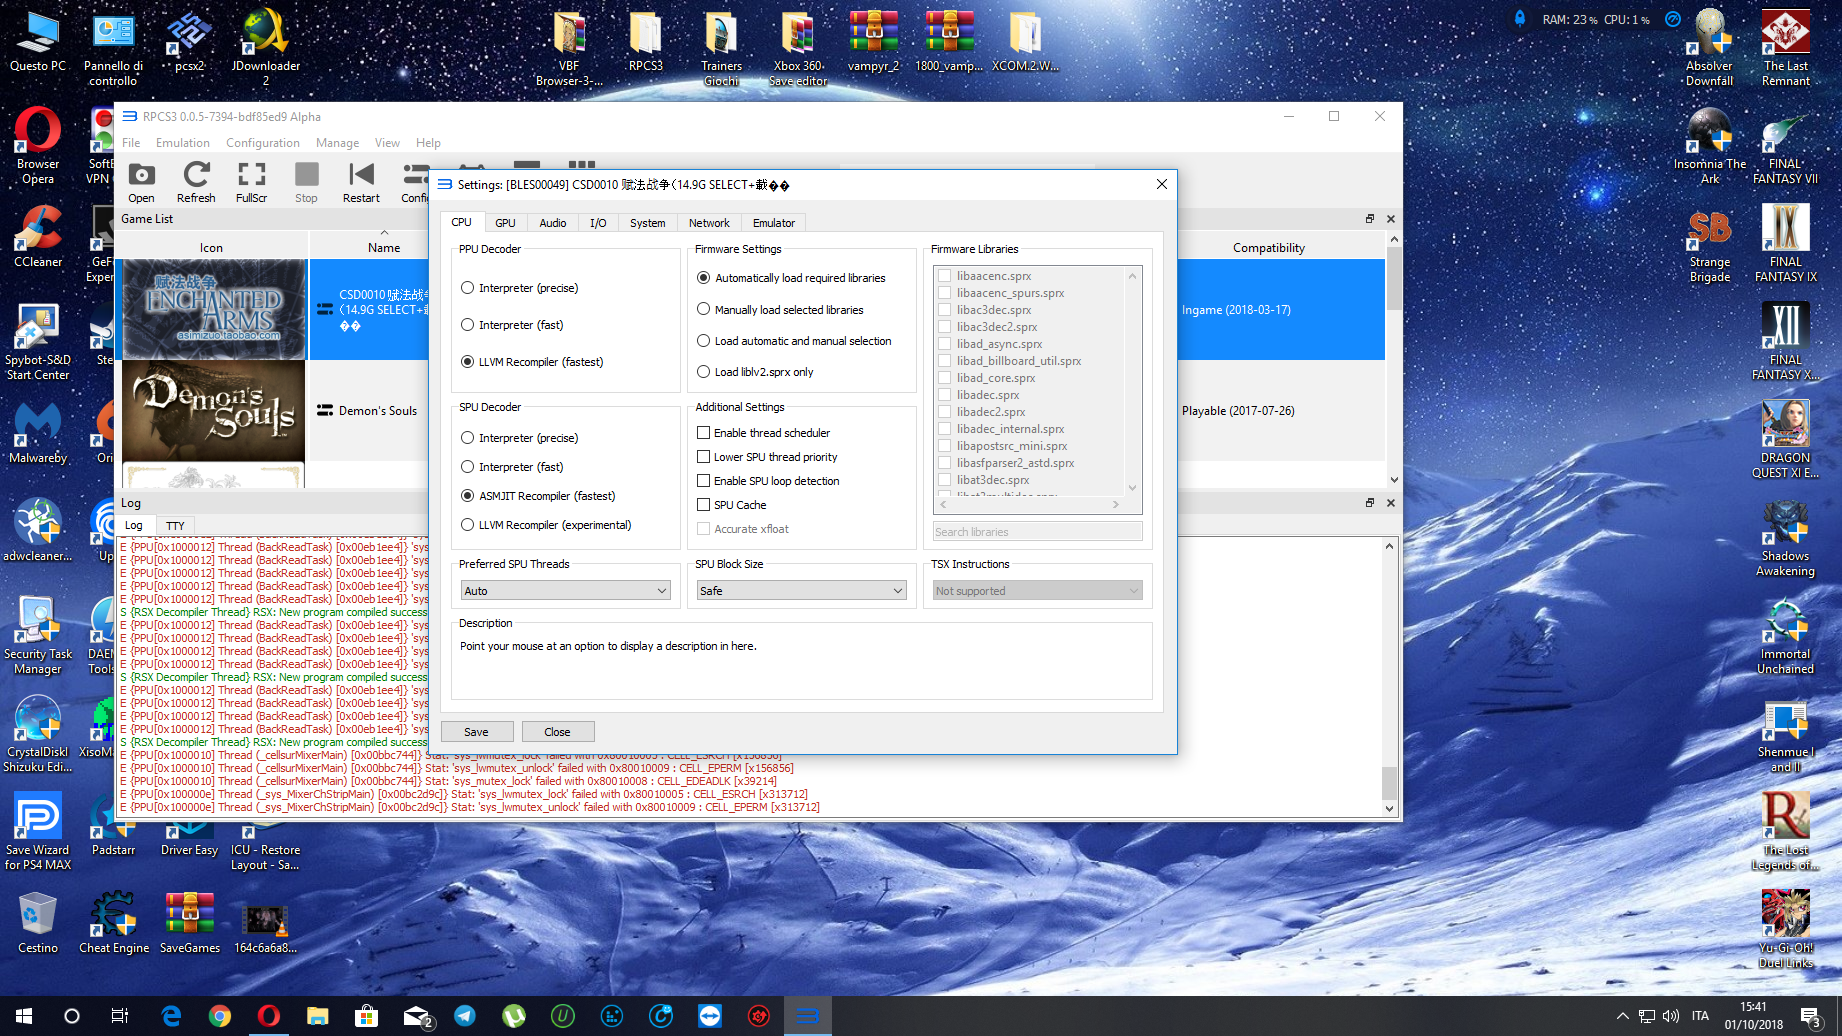Toggle the FullScr toolbar icon
The image size is (1842, 1036).
pyautogui.click(x=251, y=182)
